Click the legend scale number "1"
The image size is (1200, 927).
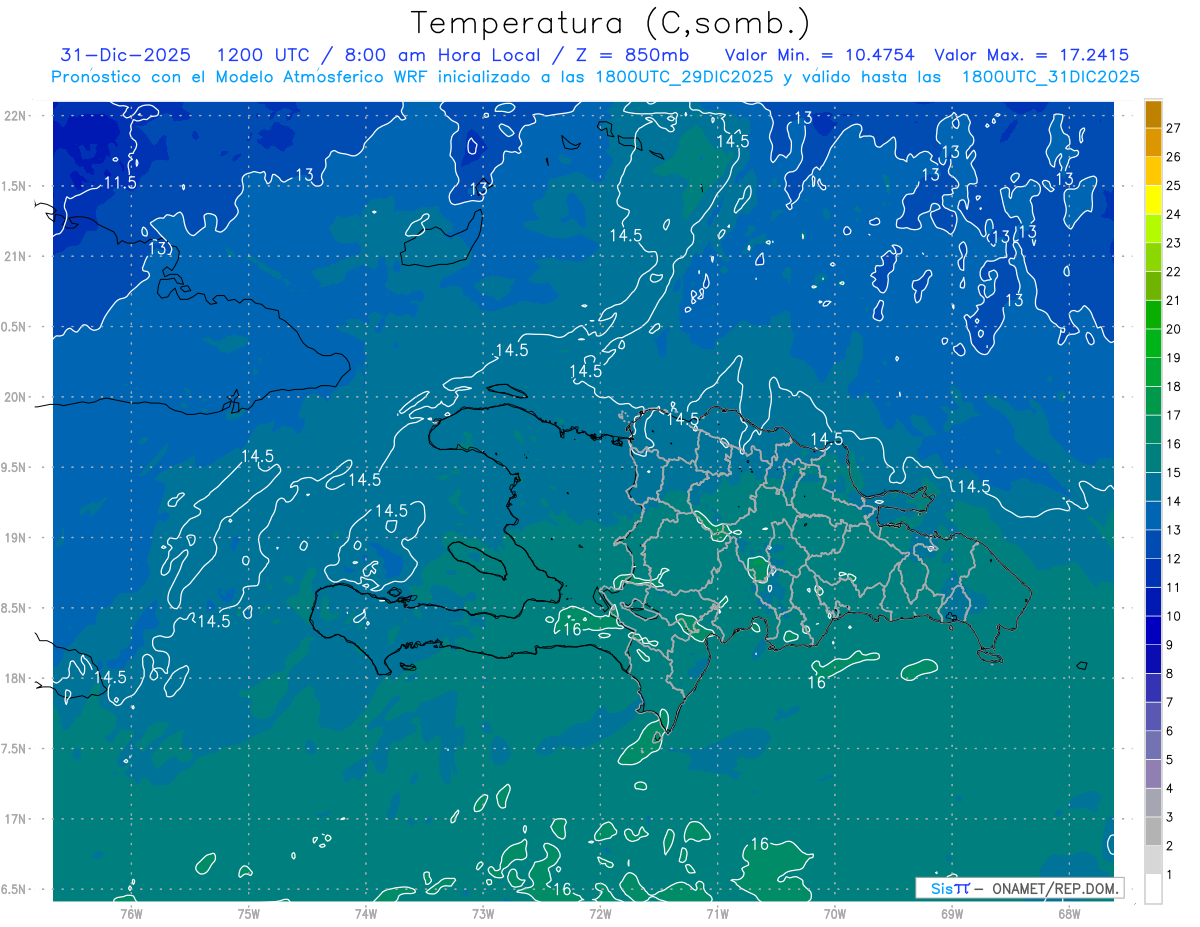[x=1170, y=876]
